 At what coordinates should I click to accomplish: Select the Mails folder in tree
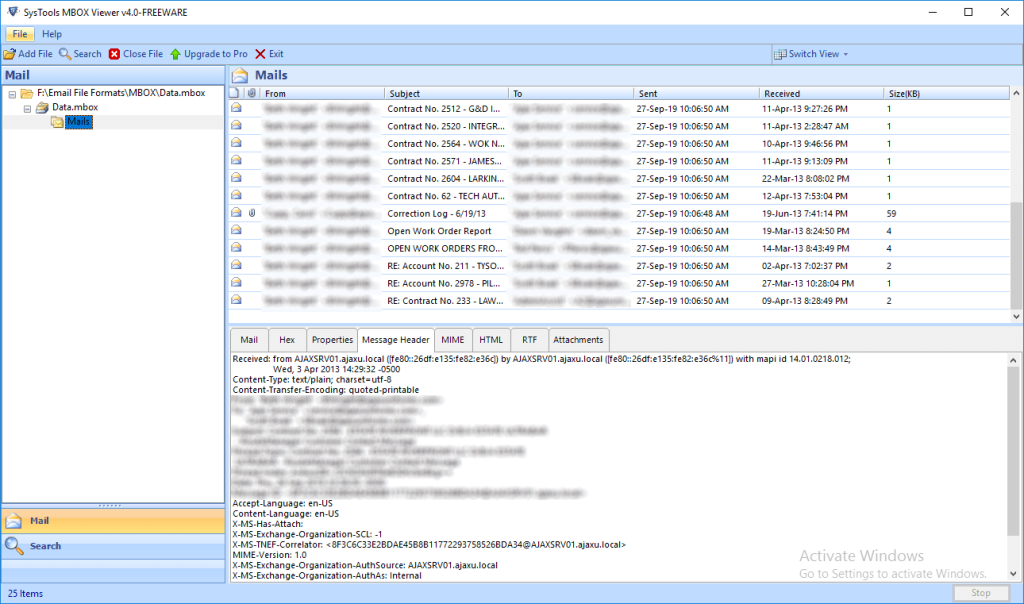[78, 121]
